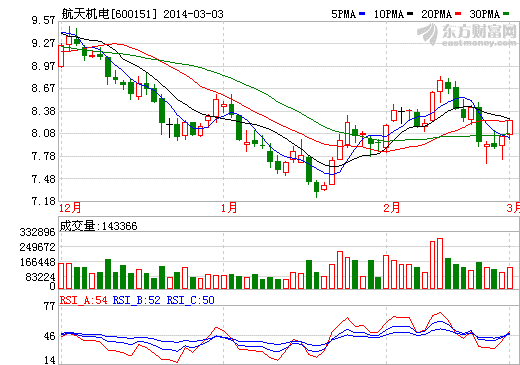Click the RSI_A:54 indicator label
Screen dimensions: 520x365
coord(84,300)
